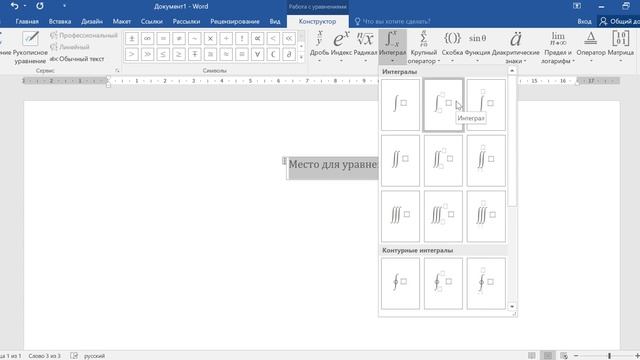Viewport: 640px width, 360px height.
Task: Insert the minus-plus symbol
Action: coord(194,54)
